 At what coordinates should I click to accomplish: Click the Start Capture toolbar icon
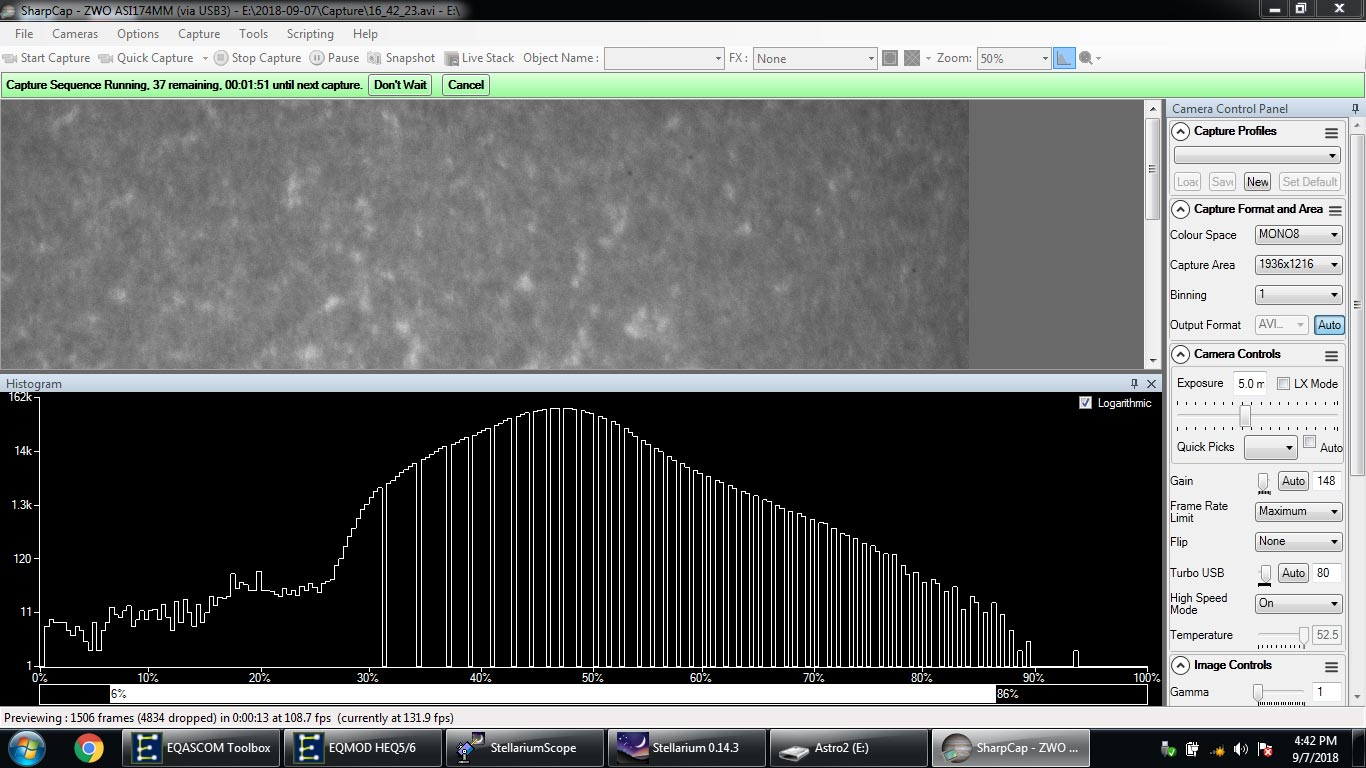(11, 58)
